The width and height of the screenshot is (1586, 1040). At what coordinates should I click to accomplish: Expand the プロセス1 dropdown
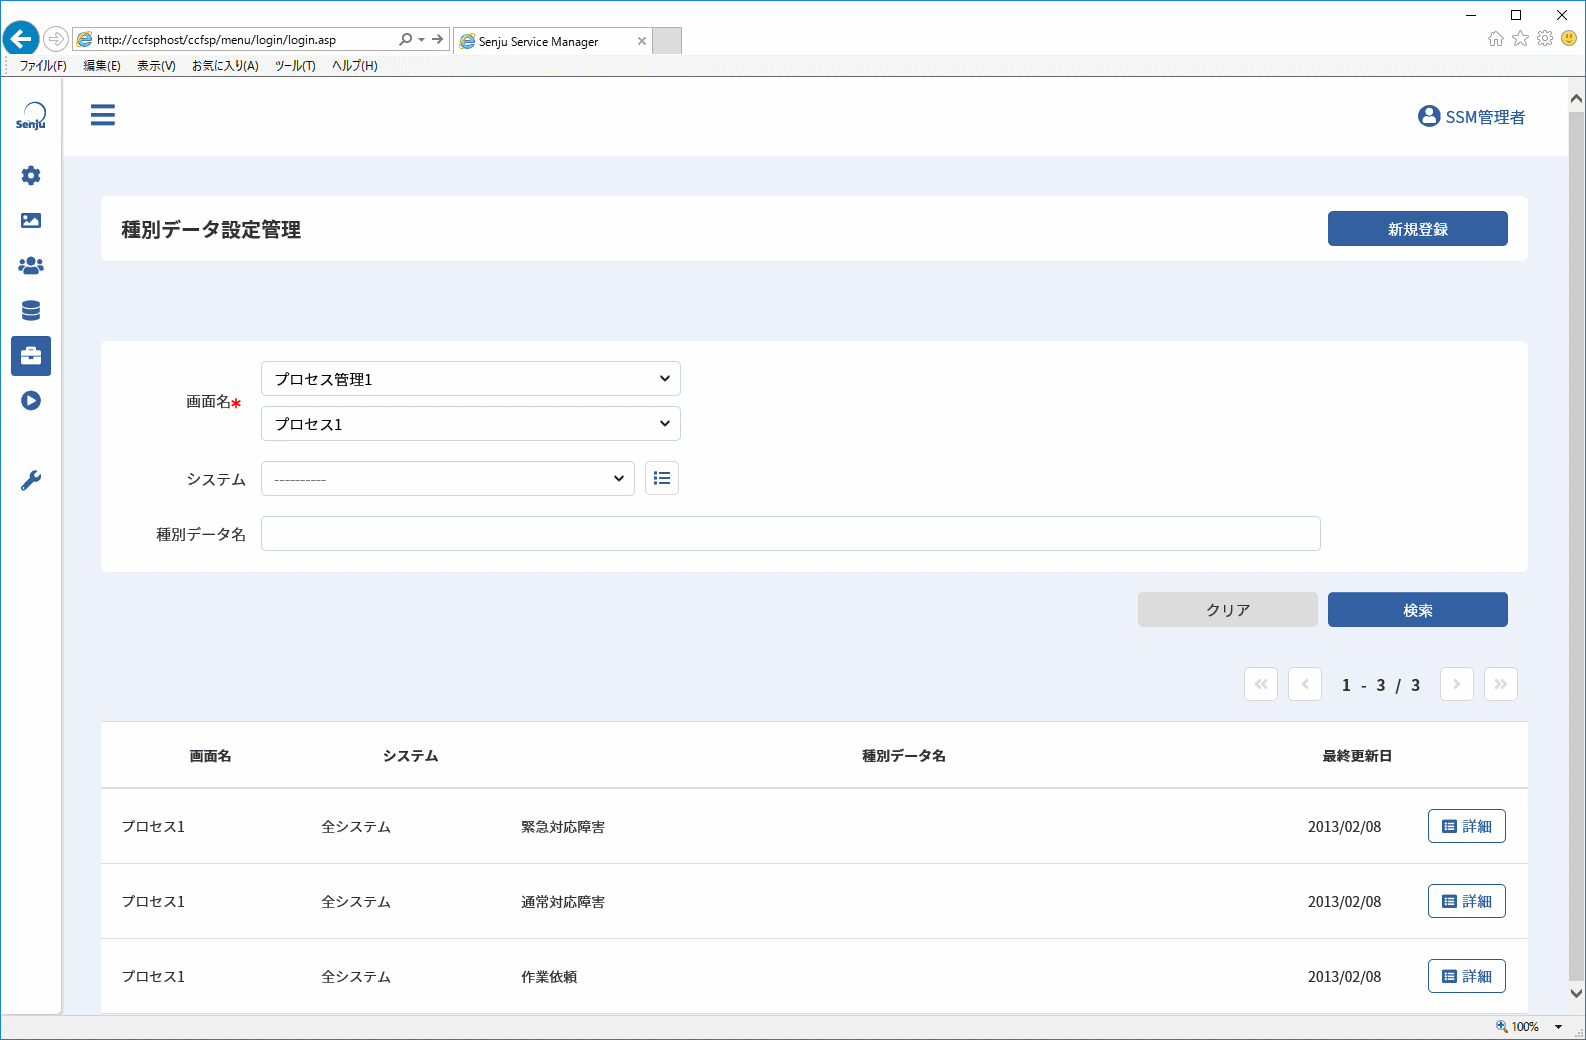point(471,424)
